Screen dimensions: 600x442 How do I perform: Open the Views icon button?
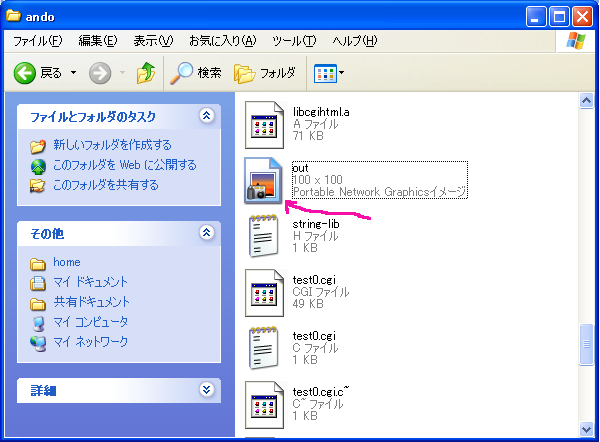(325, 73)
